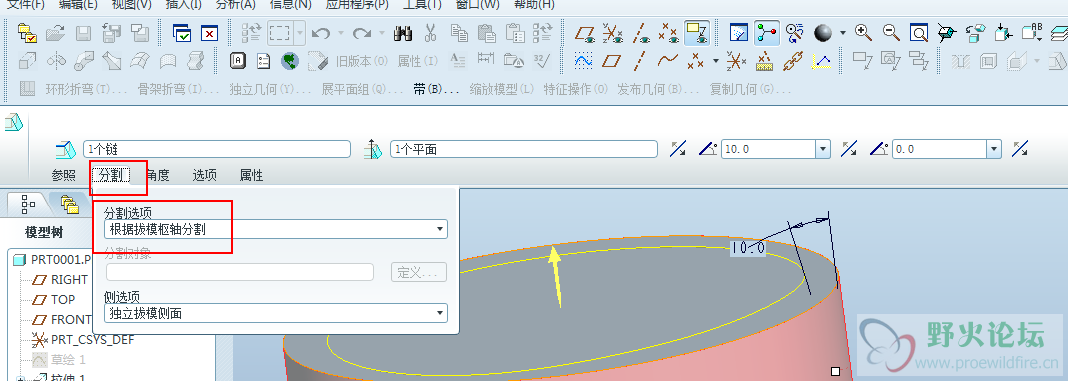The width and height of the screenshot is (1068, 381).
Task: Open the selection box tool dropdown arrow
Action: (x=300, y=33)
